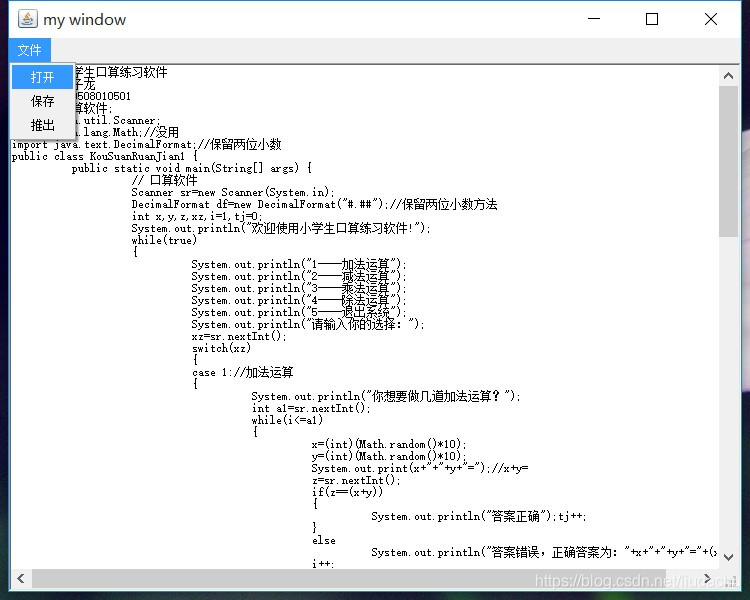Click the vertical scrollbar up arrow
This screenshot has height=600, width=750.
(728, 76)
